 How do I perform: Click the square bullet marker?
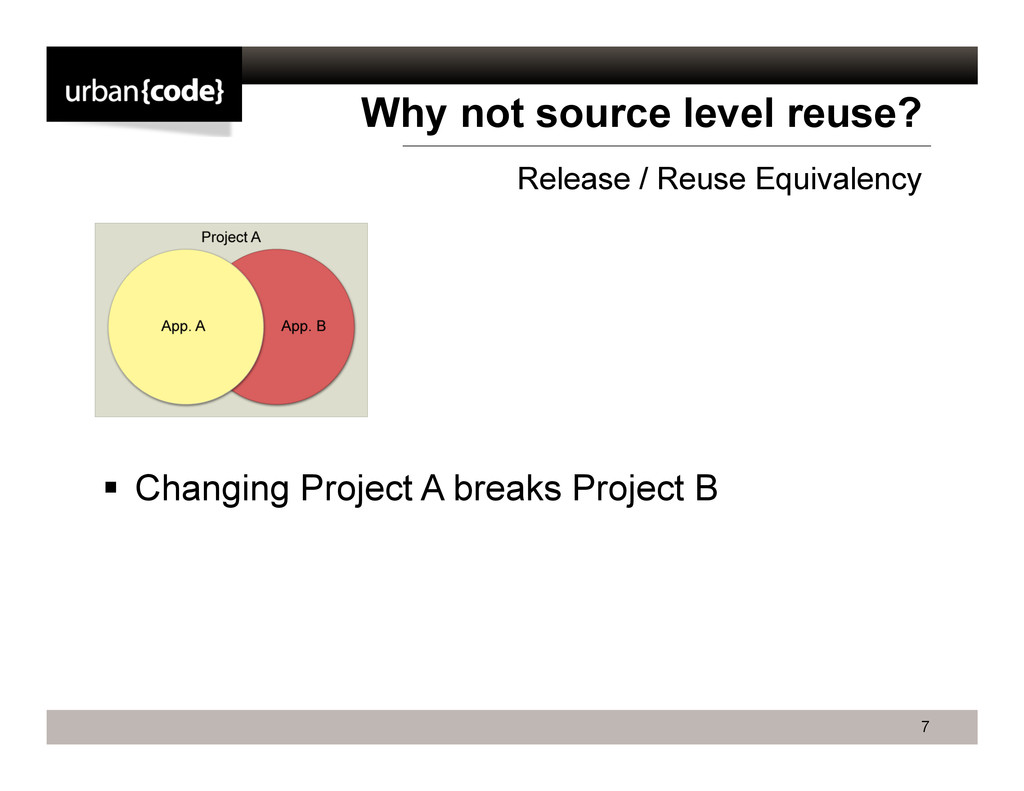110,487
